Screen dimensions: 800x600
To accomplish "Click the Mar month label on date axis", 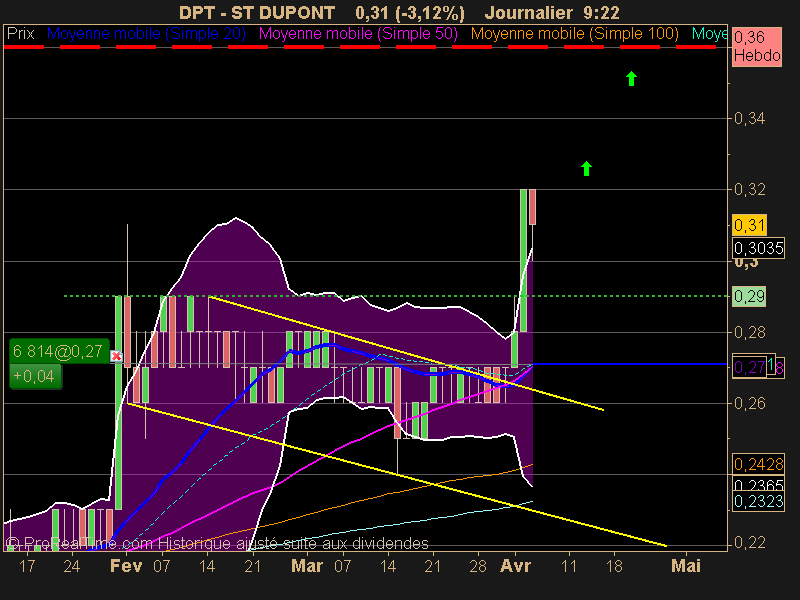I will pos(307,566).
